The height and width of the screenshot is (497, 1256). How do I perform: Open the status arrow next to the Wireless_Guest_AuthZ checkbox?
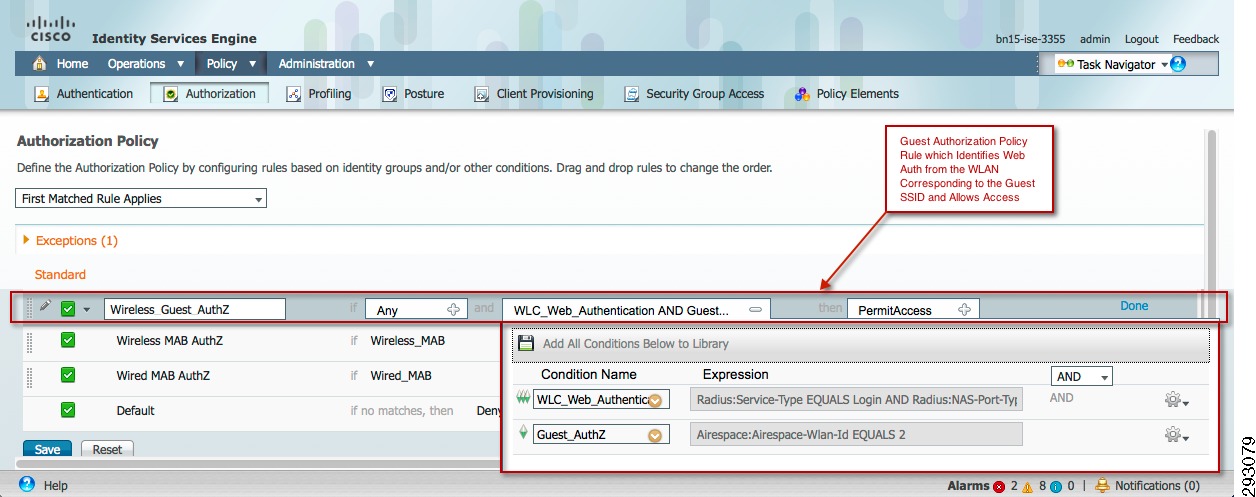click(86, 310)
